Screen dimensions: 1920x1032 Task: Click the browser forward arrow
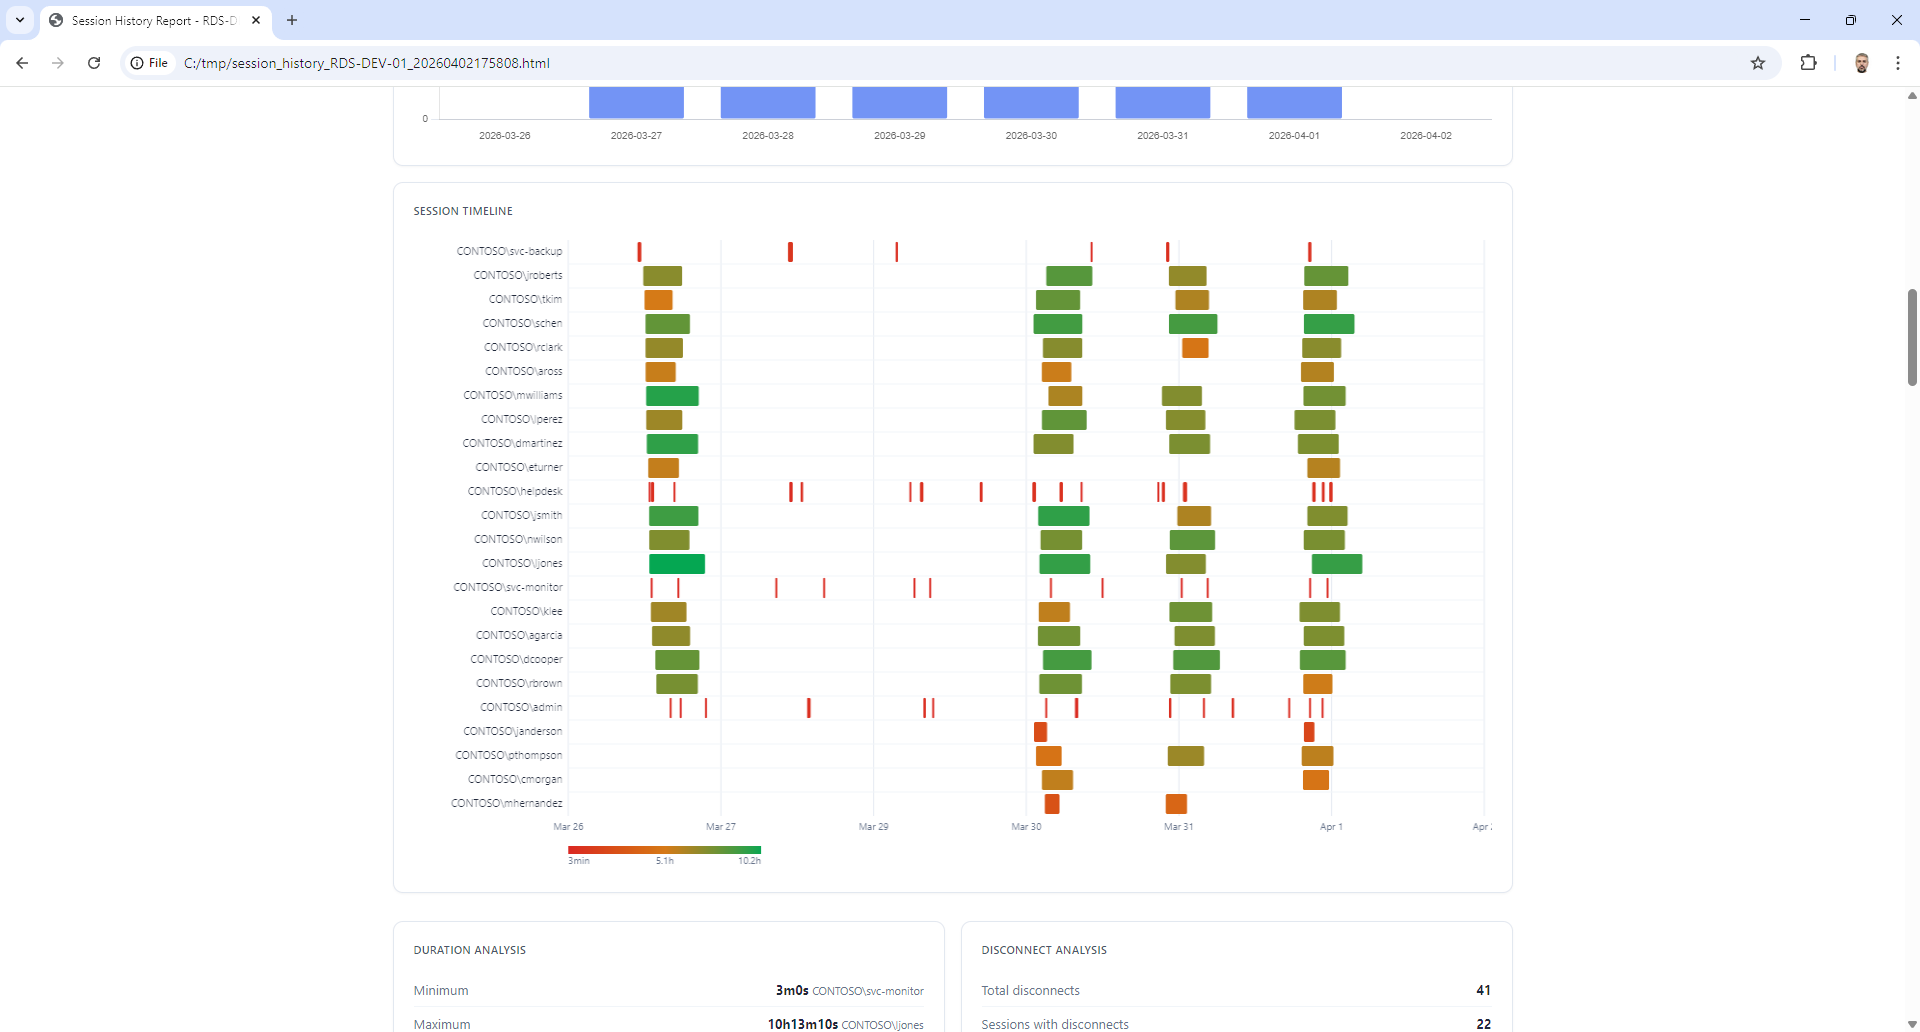tap(58, 63)
